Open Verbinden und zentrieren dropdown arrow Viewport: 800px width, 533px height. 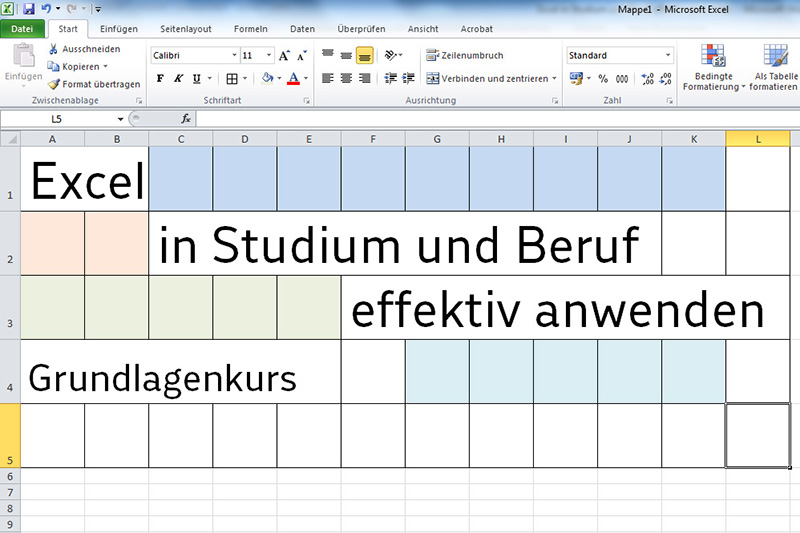(x=554, y=79)
